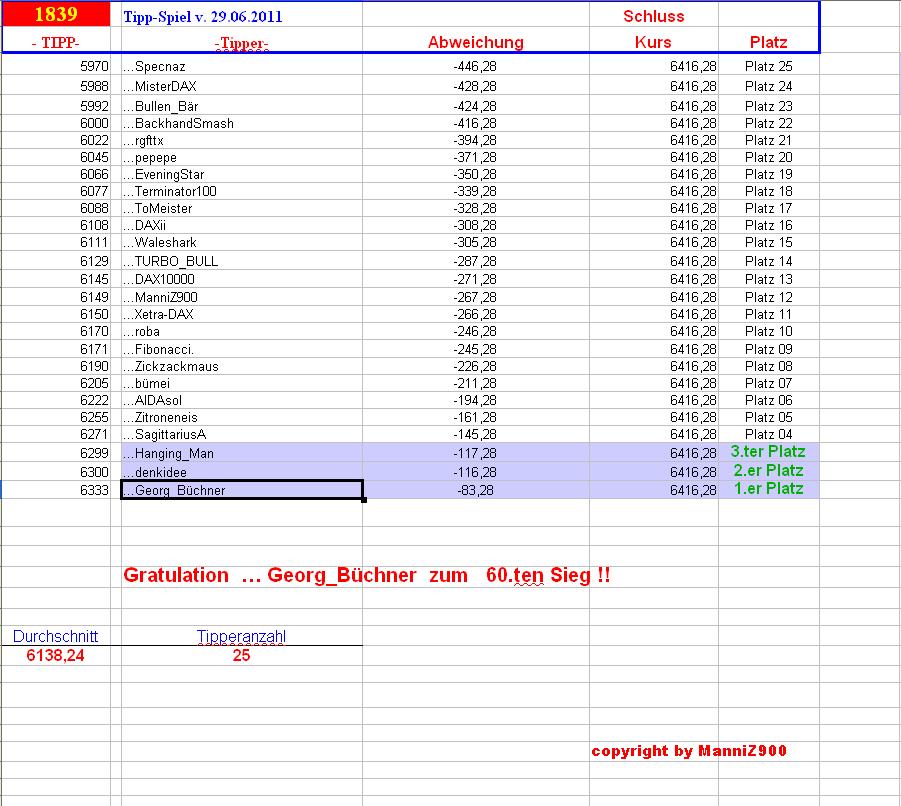901x806 pixels.
Task: Select the ...roba cell
Action: pyautogui.click(x=241, y=331)
